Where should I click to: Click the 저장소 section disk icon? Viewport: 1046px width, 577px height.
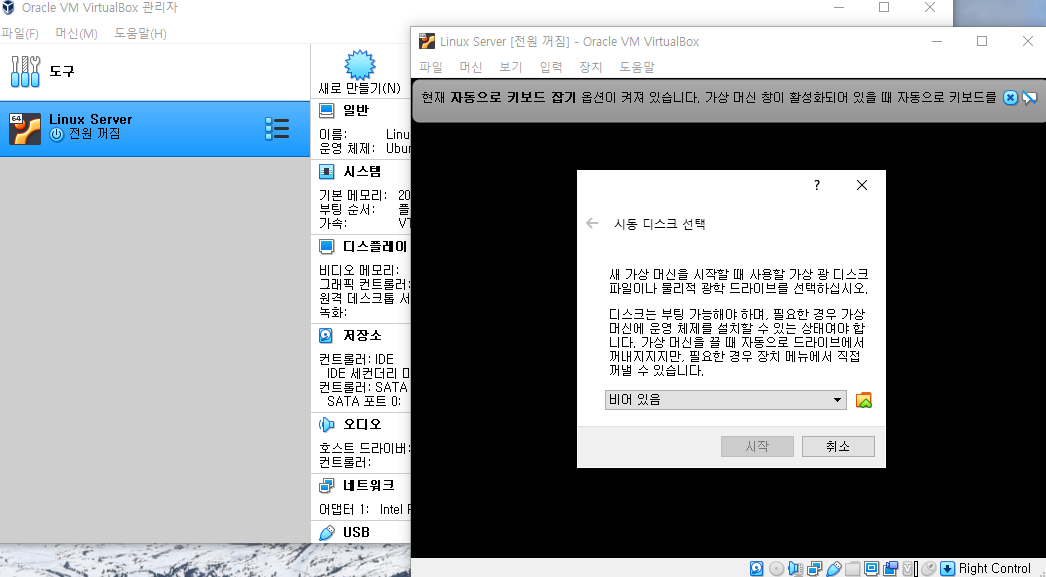coord(326,335)
